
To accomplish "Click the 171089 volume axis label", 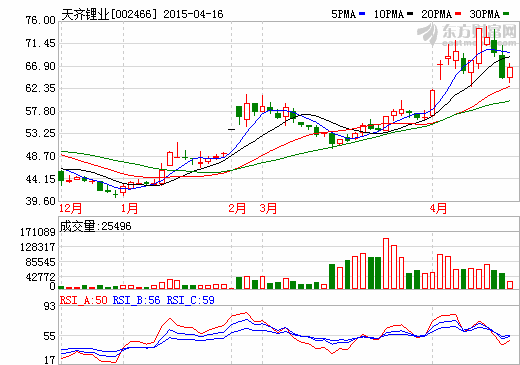I will coord(38,232).
